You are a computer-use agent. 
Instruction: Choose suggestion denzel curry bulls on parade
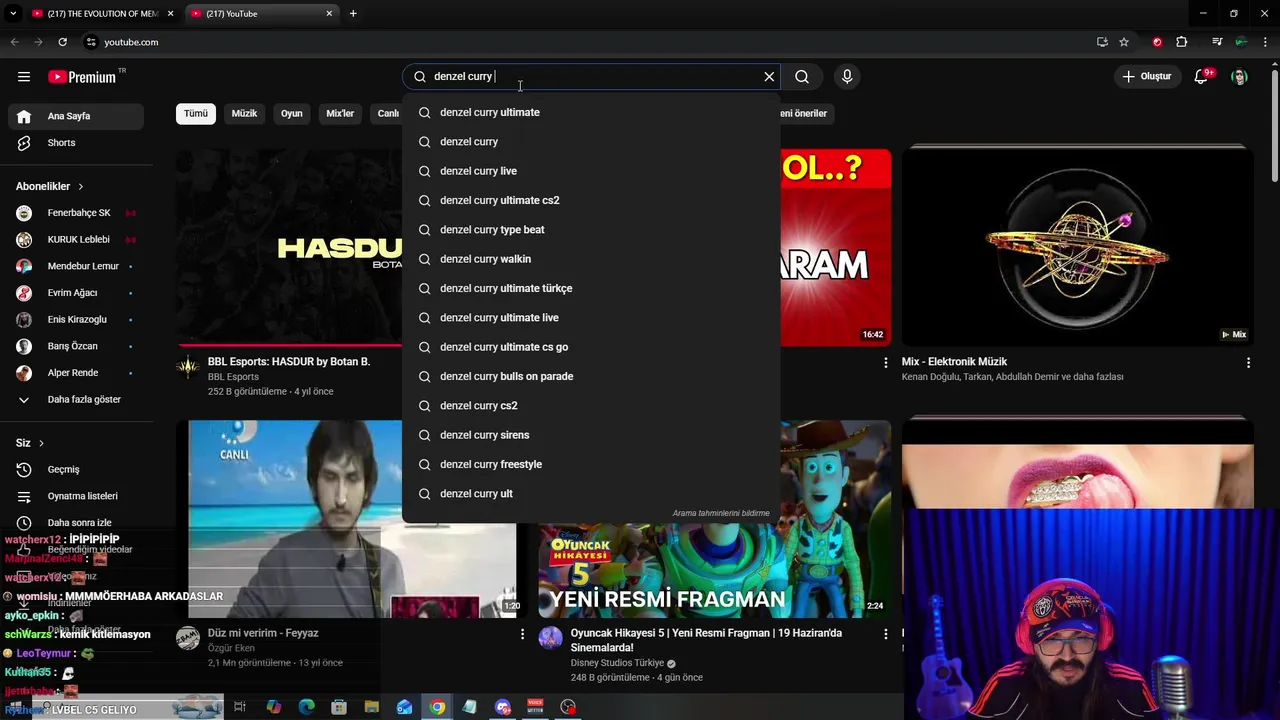click(591, 376)
